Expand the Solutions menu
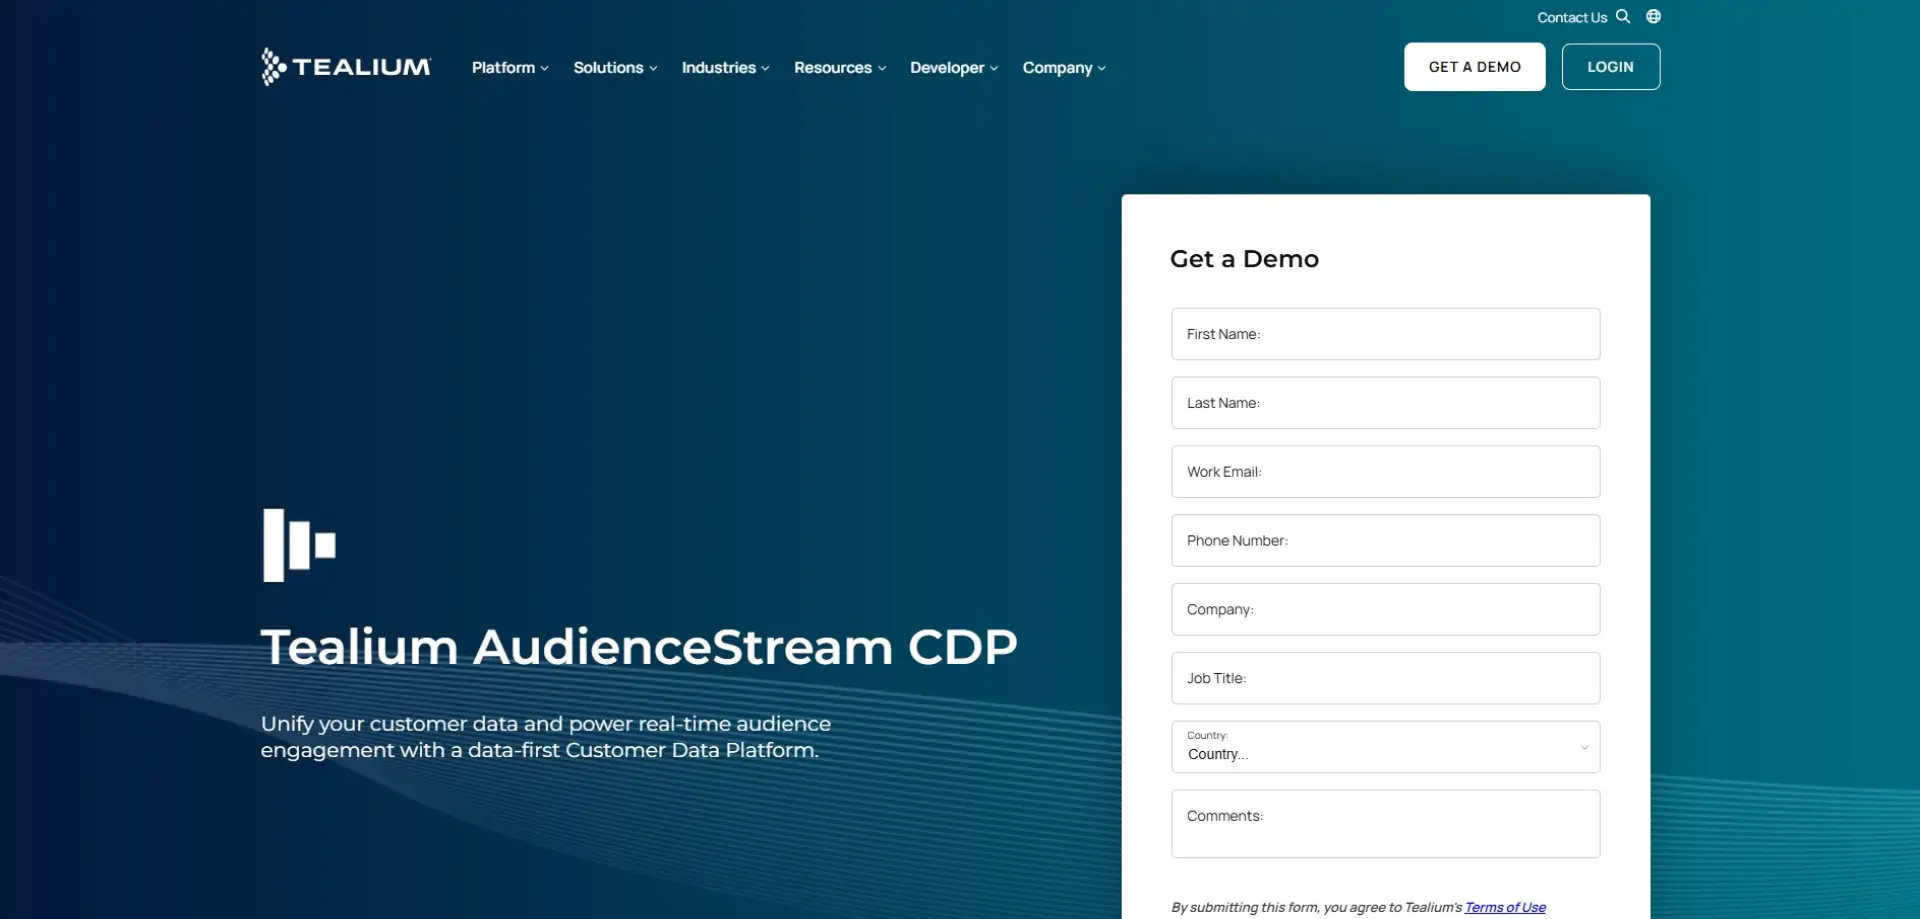Viewport: 1920px width, 919px height. click(615, 68)
